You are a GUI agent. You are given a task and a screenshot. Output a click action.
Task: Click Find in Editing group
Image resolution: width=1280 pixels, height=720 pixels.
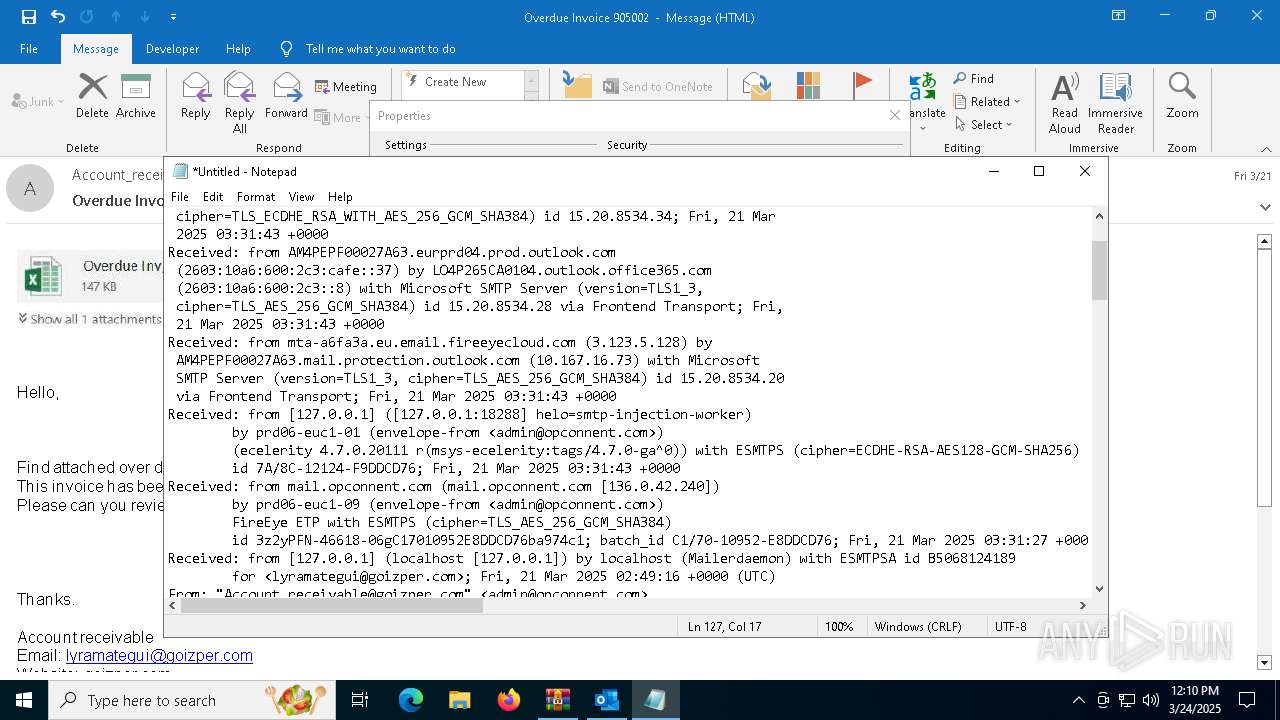tap(973, 79)
